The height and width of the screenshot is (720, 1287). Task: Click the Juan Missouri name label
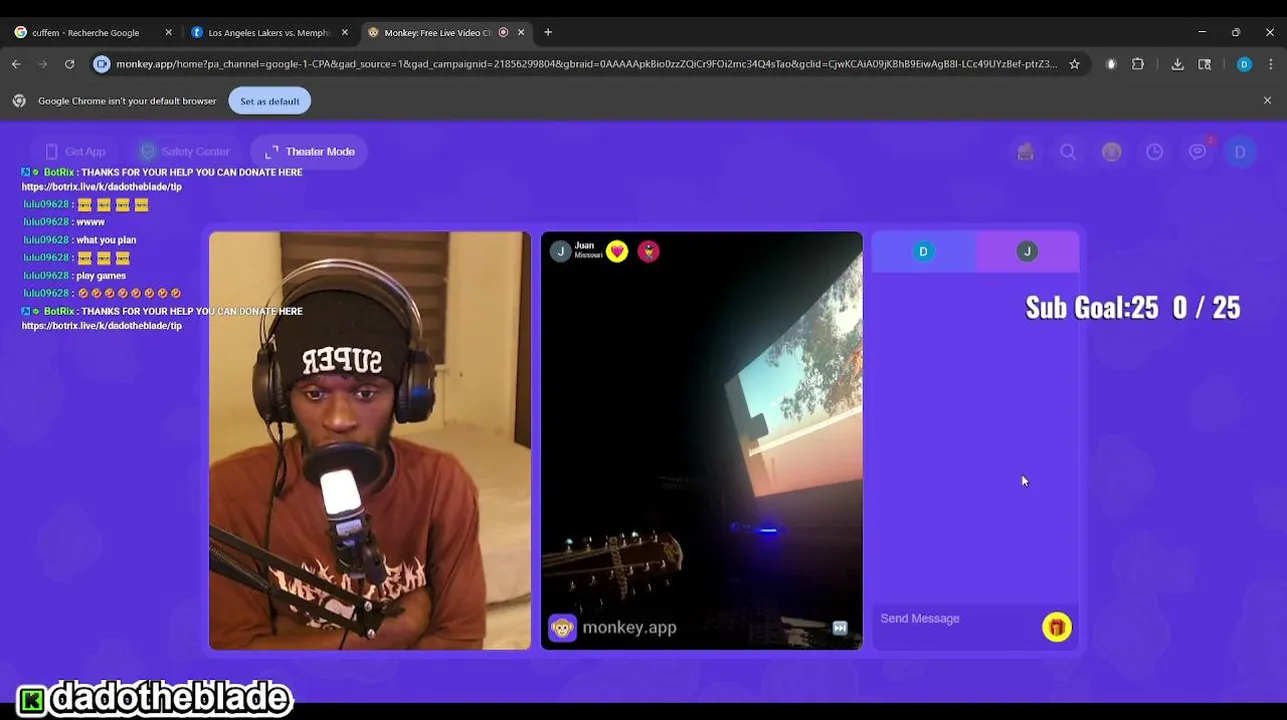pos(588,250)
